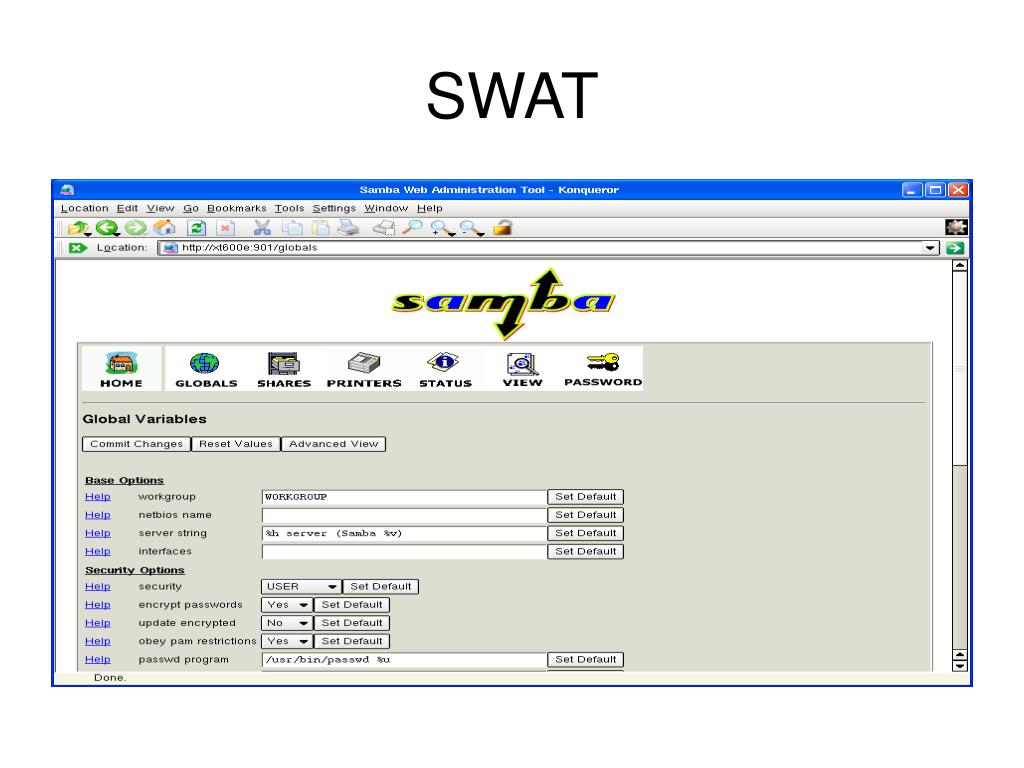The image size is (1024, 768).
Task: Click the workgroup text field
Action: pyautogui.click(x=404, y=497)
